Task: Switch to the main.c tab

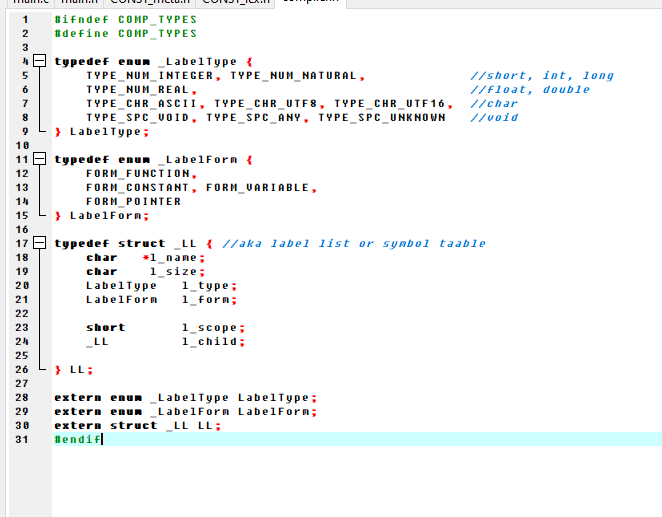Action: pos(26,2)
